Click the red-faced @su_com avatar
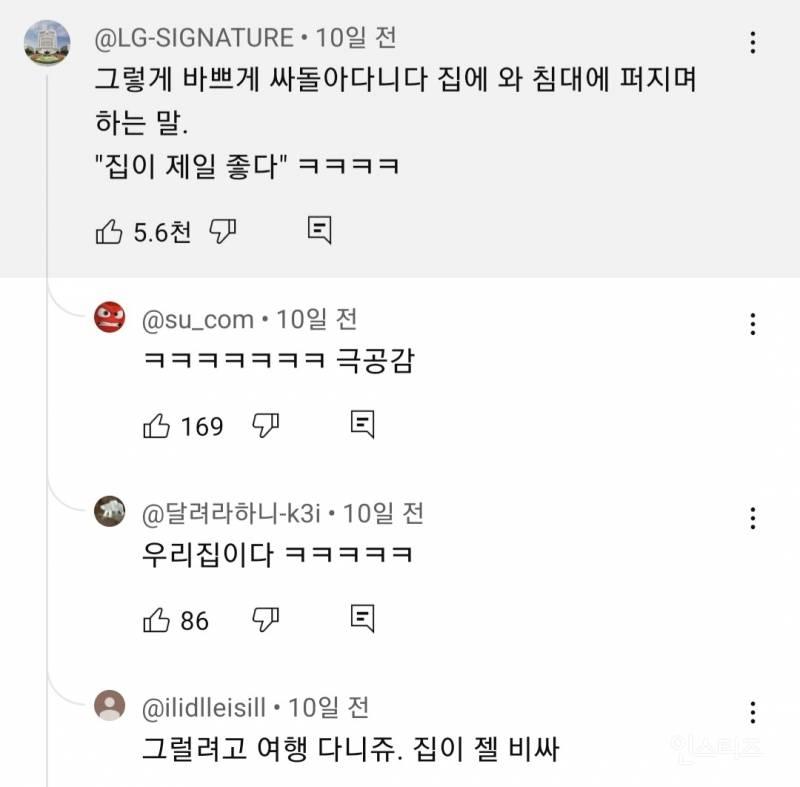The width and height of the screenshot is (800, 787). click(x=110, y=319)
